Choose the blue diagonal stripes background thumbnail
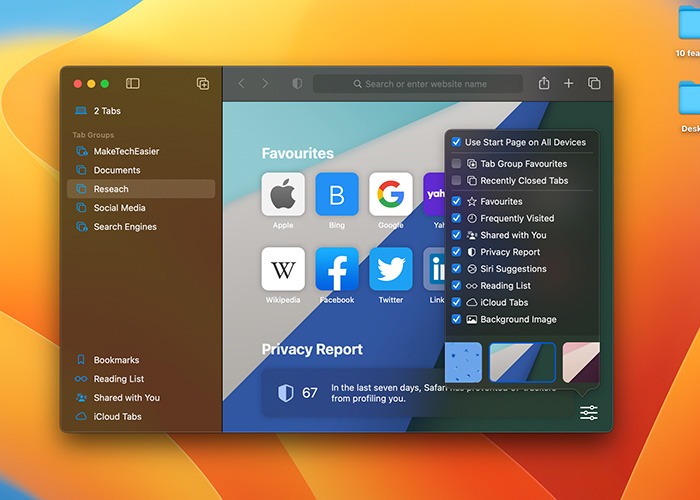 522,362
